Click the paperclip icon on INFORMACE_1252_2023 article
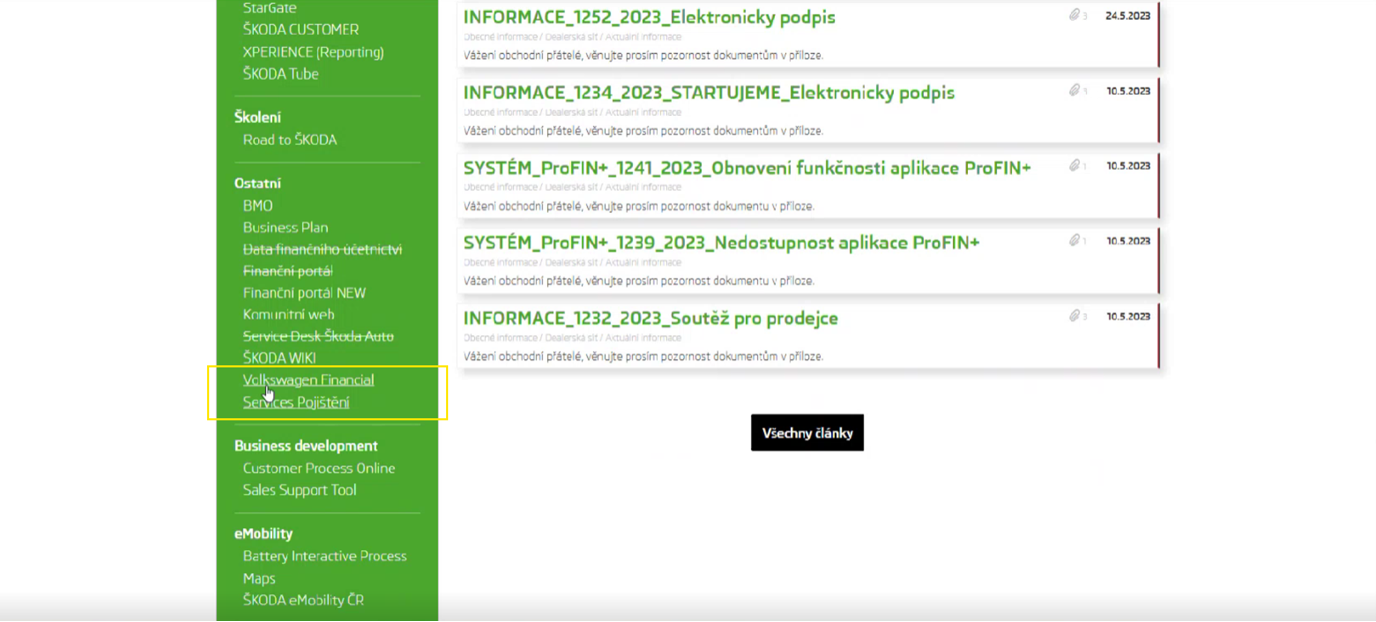1376x622 pixels. click(x=1074, y=15)
